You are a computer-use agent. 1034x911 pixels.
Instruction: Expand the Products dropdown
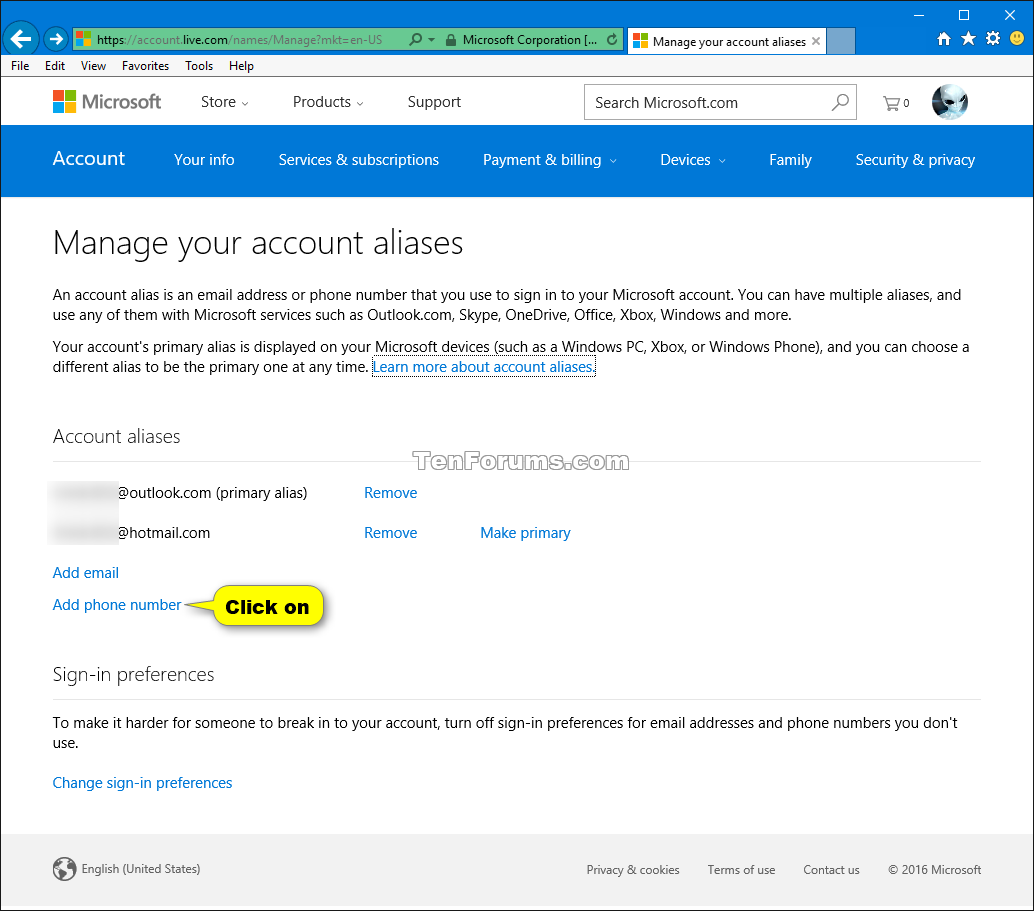pos(328,102)
